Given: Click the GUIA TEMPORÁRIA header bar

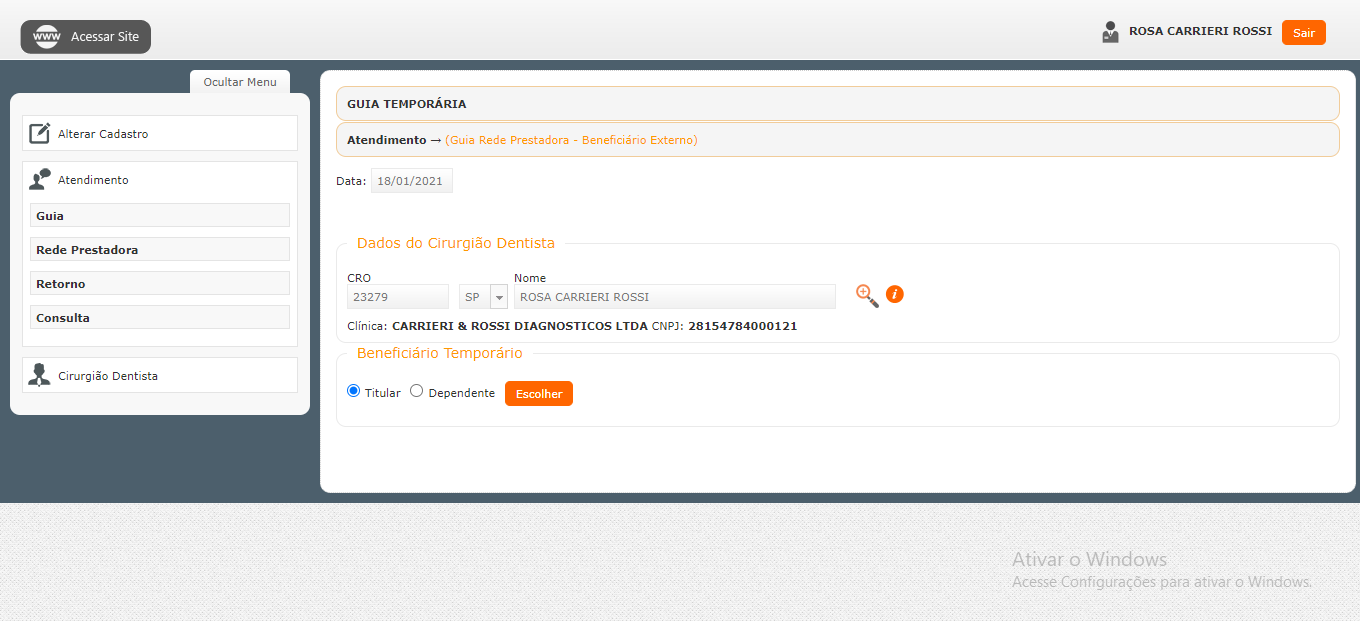Looking at the screenshot, I should [837, 104].
